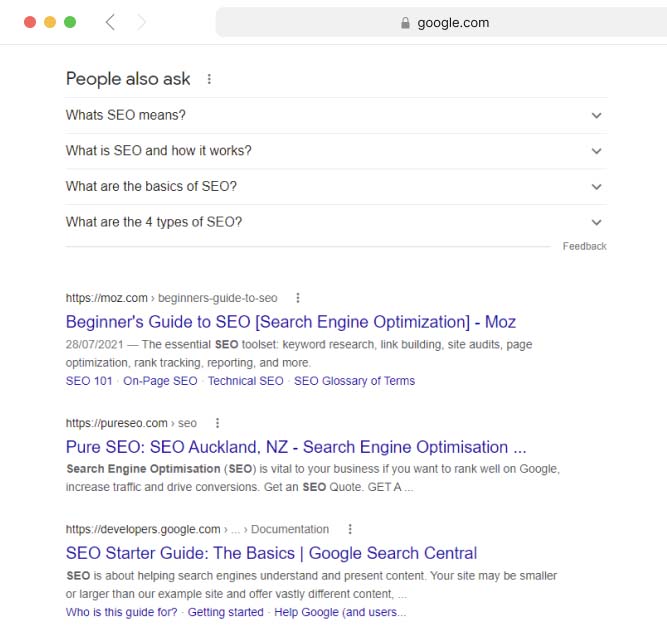Open Beginner's Guide to SEO Moz result
The image size is (667, 641).
coord(290,322)
